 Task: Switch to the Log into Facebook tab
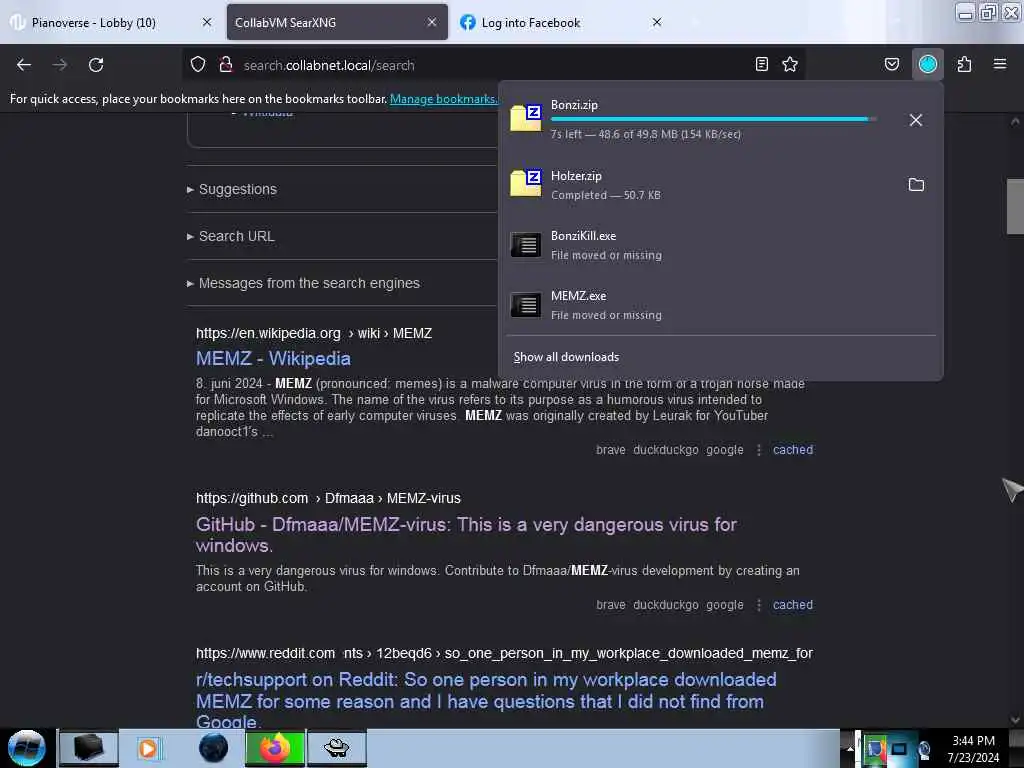coord(560,22)
